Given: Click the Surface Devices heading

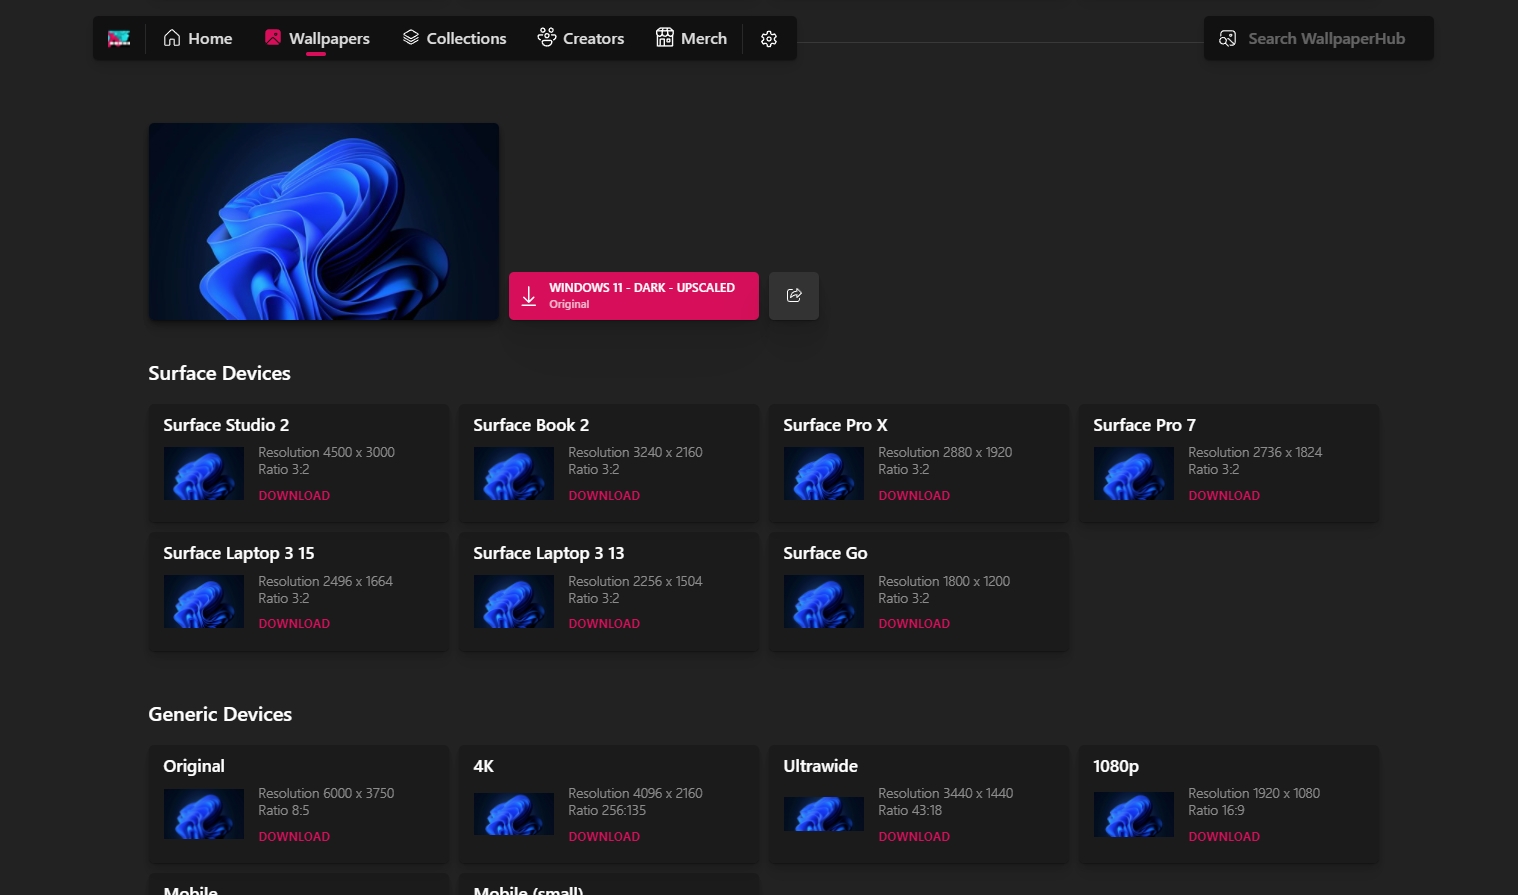Looking at the screenshot, I should pyautogui.click(x=219, y=373).
